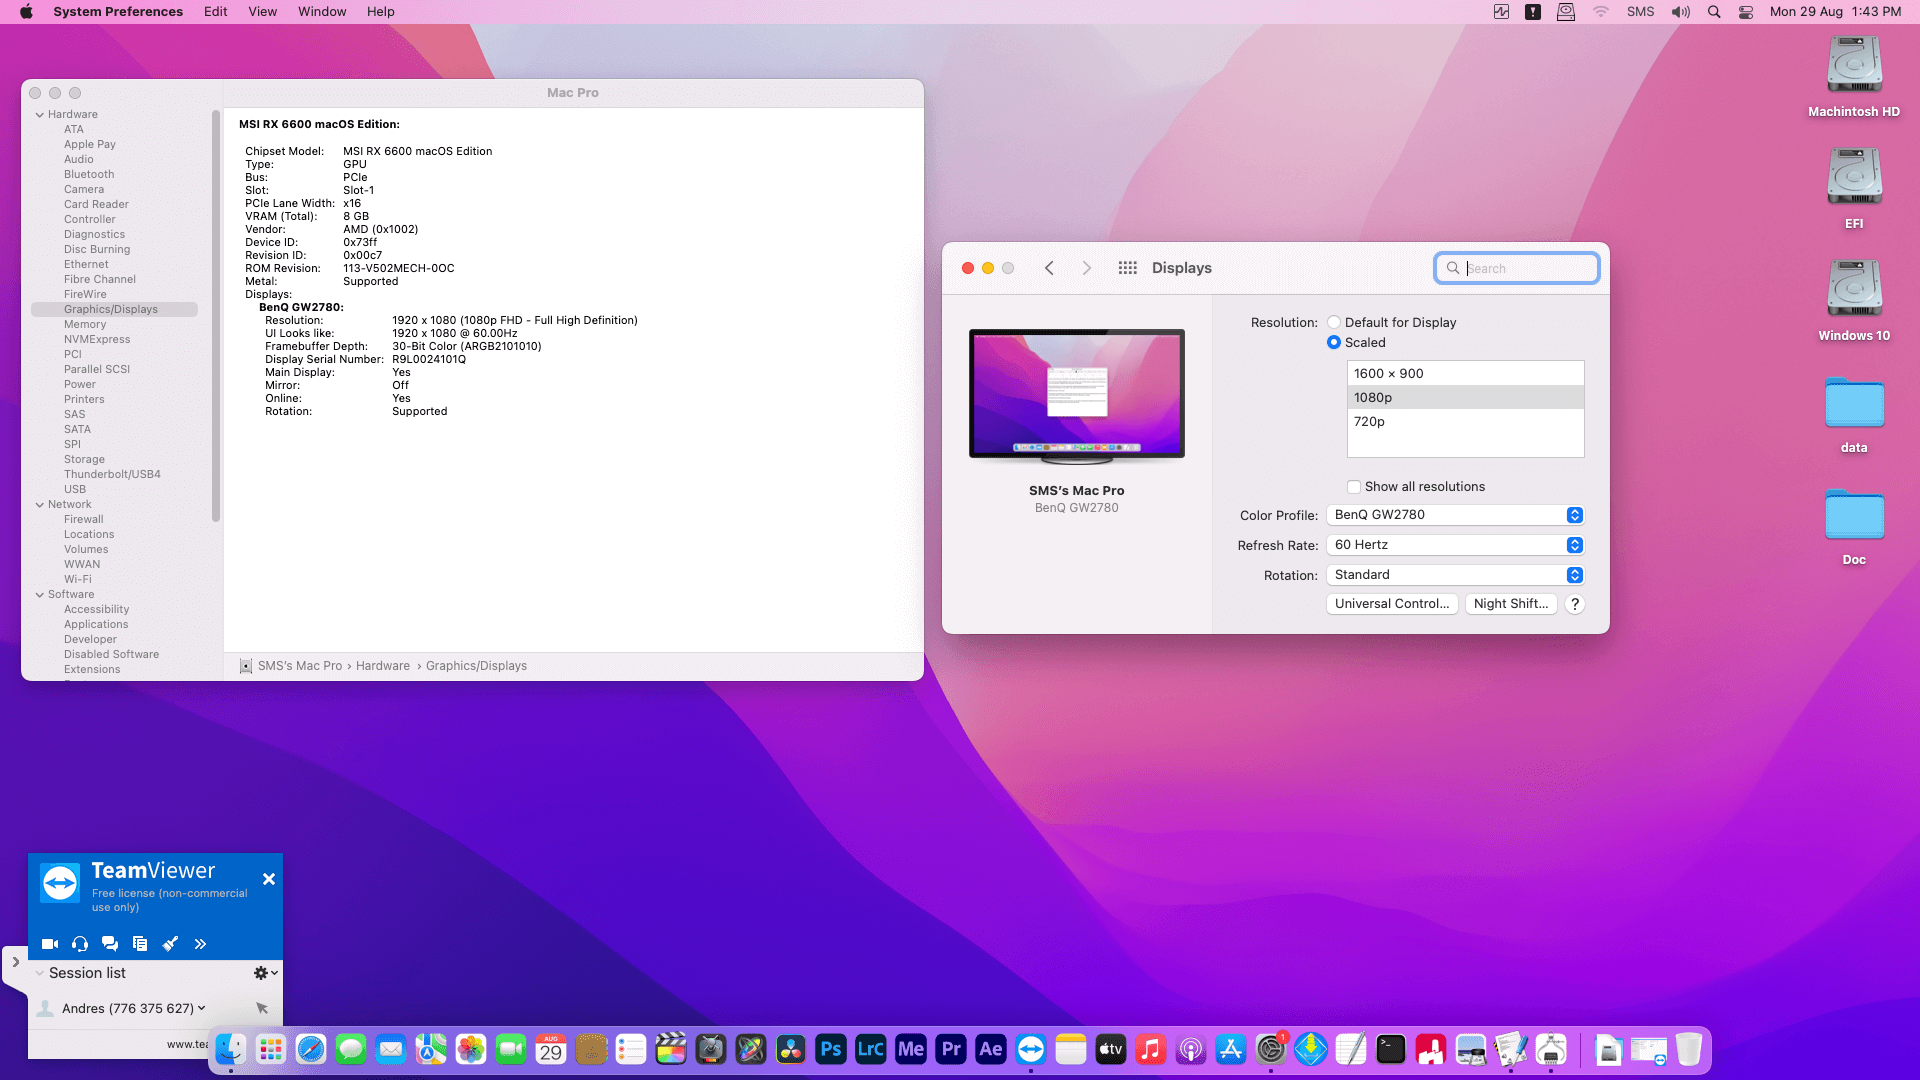Select the Scaled resolution radio button

[x=1334, y=342]
